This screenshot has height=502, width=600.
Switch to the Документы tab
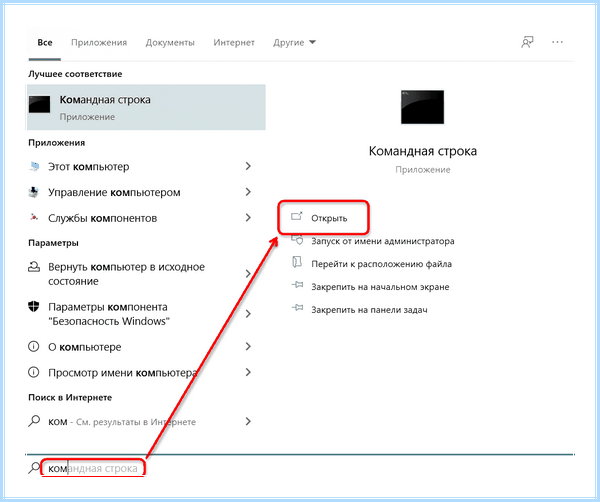(170, 42)
